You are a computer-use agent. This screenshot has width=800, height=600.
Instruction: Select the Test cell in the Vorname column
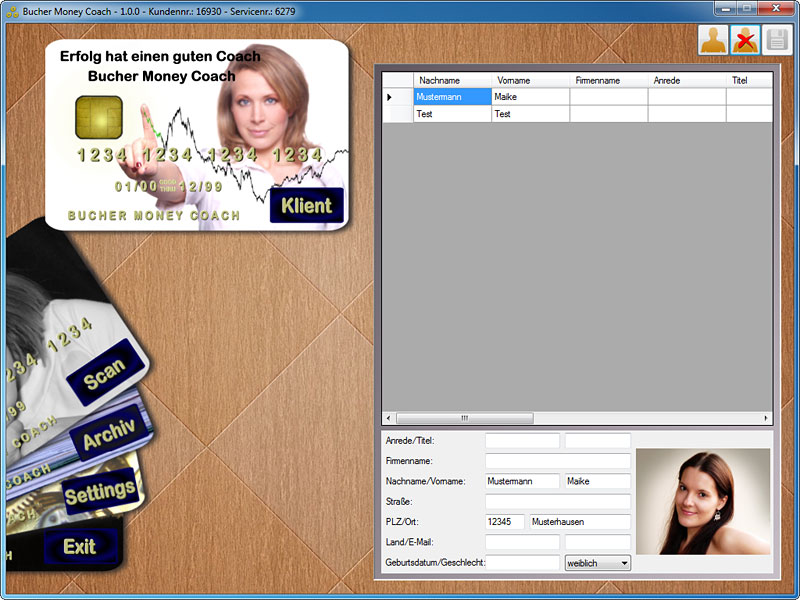(x=531, y=114)
